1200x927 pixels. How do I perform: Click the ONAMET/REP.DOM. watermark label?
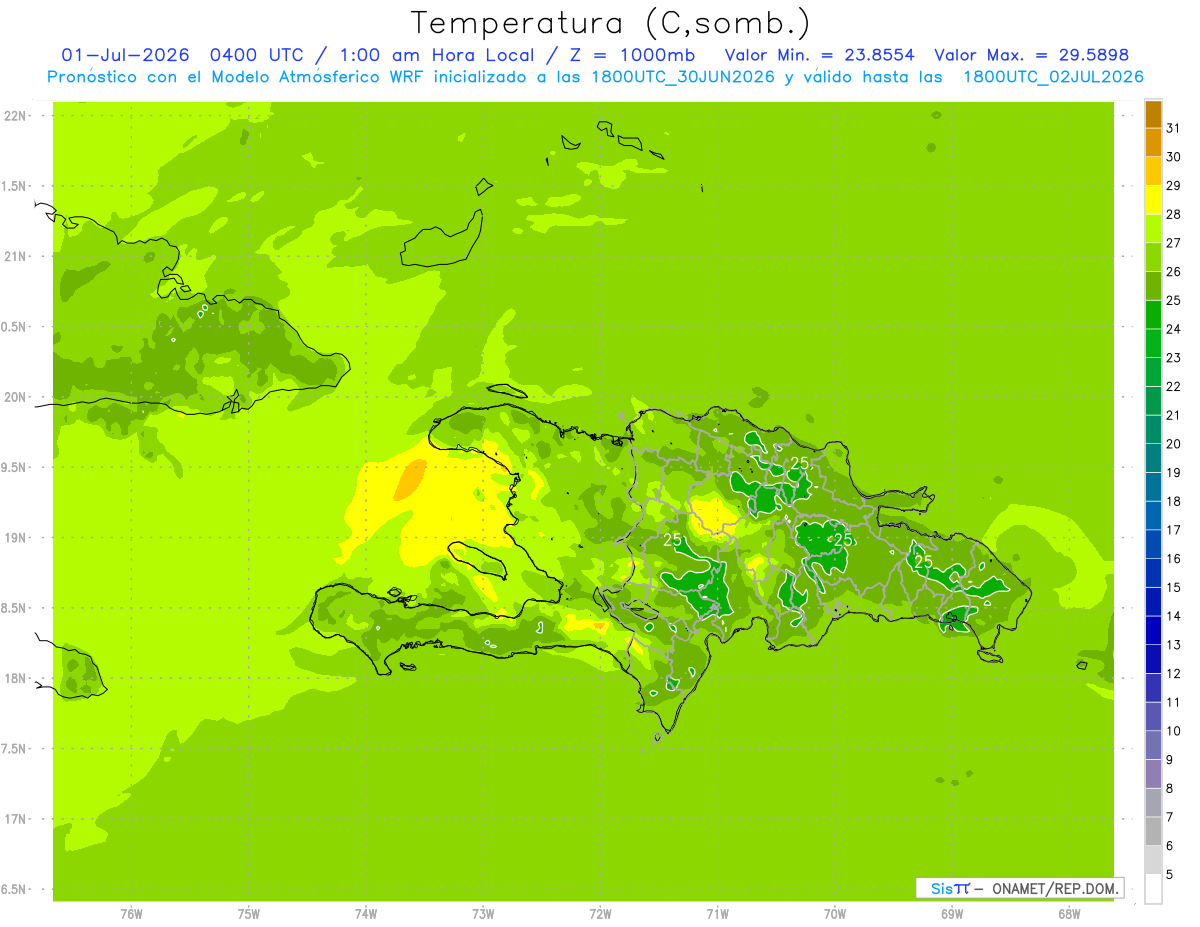(x=1055, y=888)
